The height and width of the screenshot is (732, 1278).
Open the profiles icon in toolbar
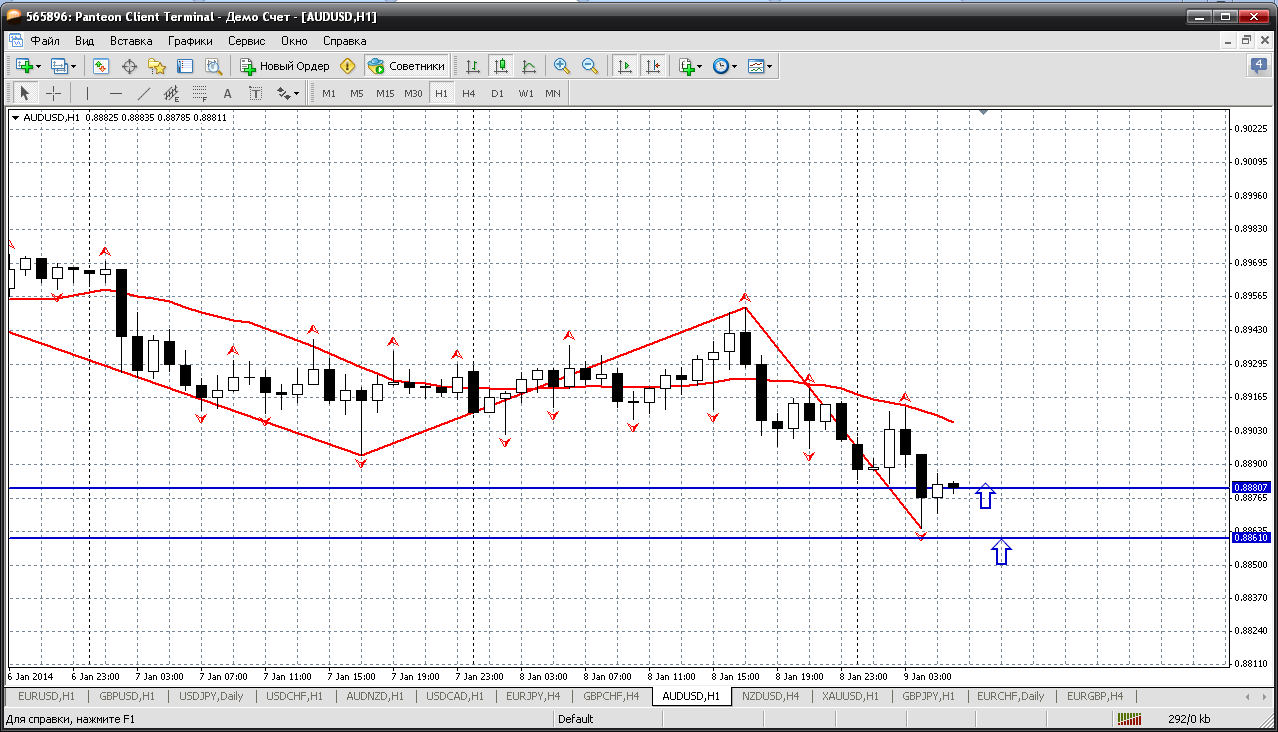point(60,66)
